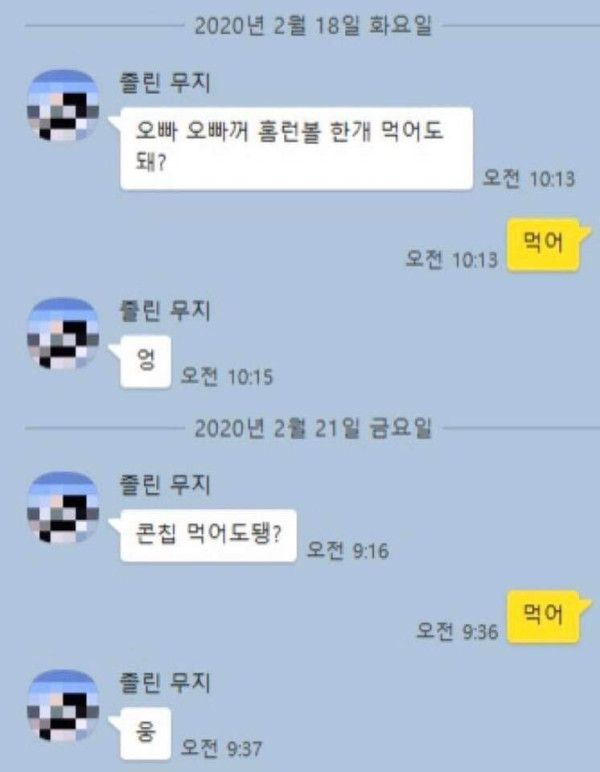Viewport: 600px width, 772px height.
Task: Click the avatar next to the 웅 reply
Action: coord(63,705)
